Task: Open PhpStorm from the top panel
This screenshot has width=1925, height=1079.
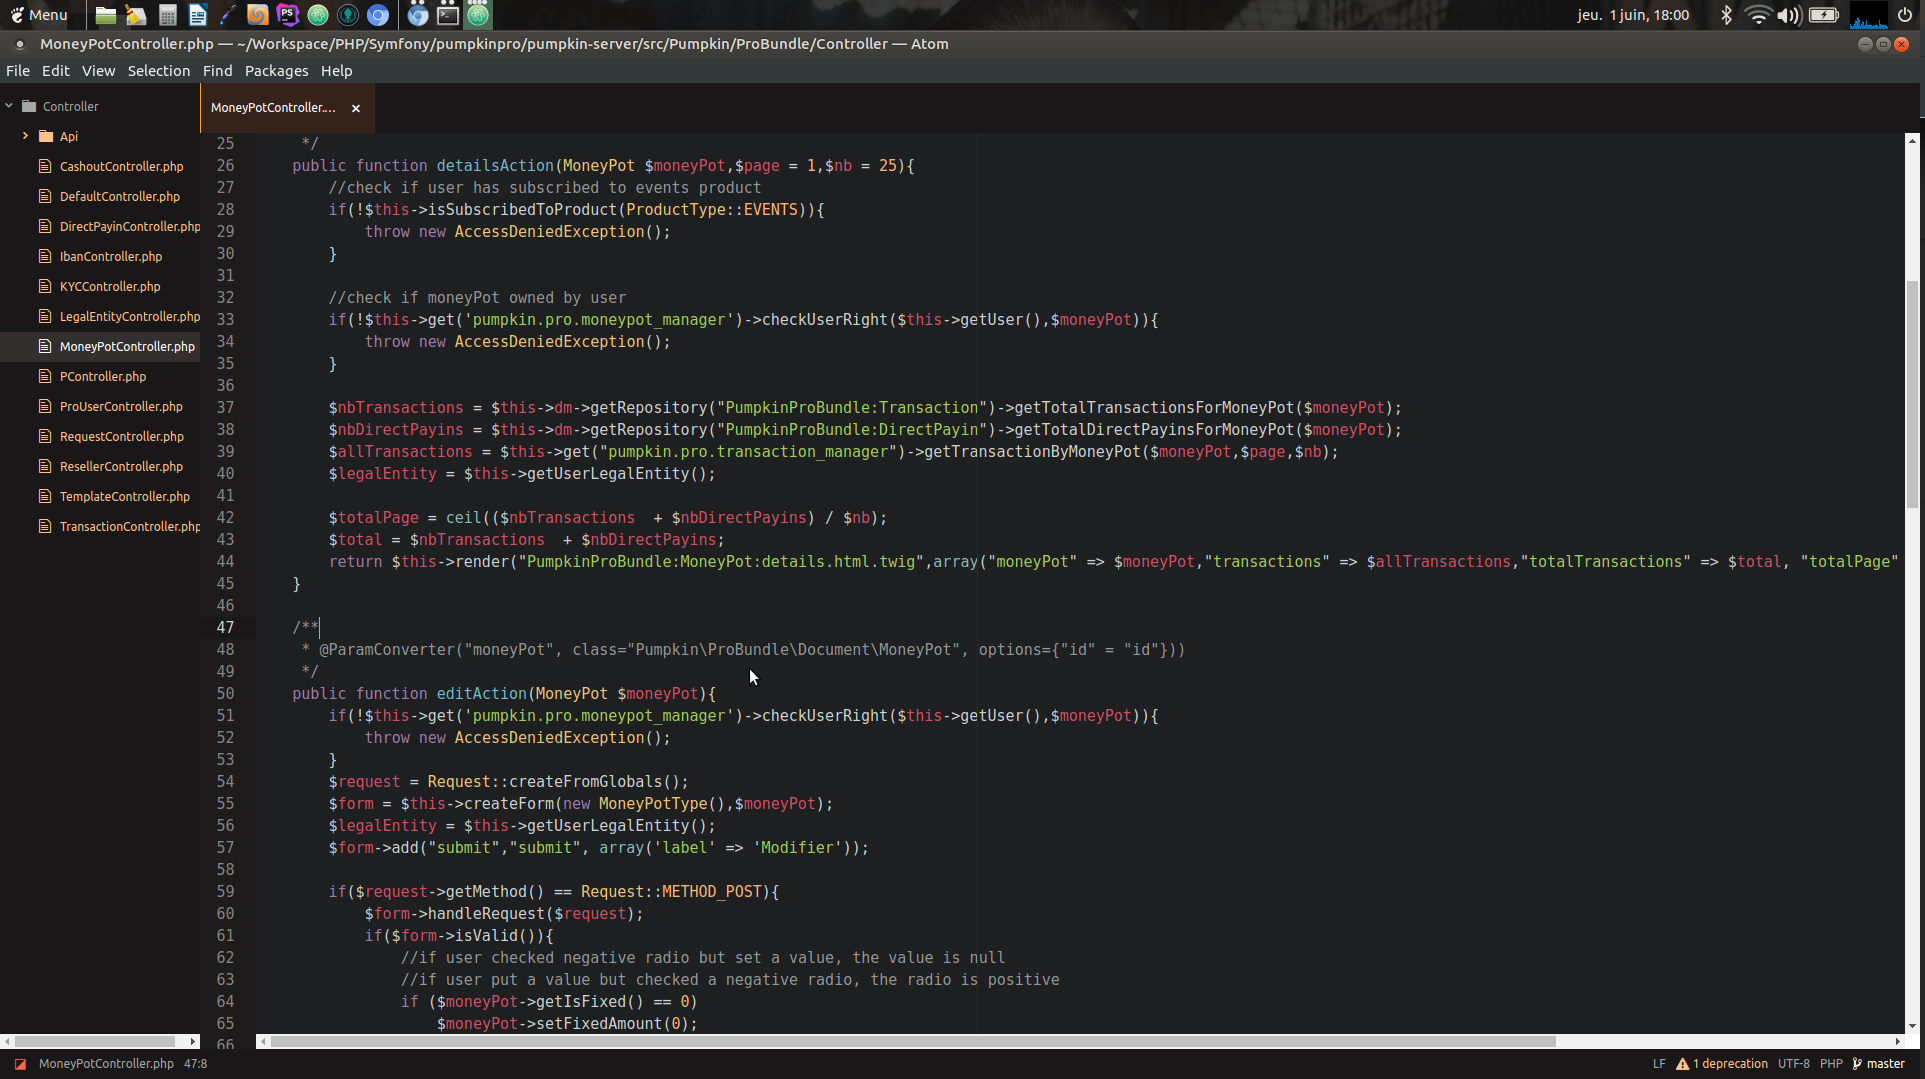Action: (288, 15)
